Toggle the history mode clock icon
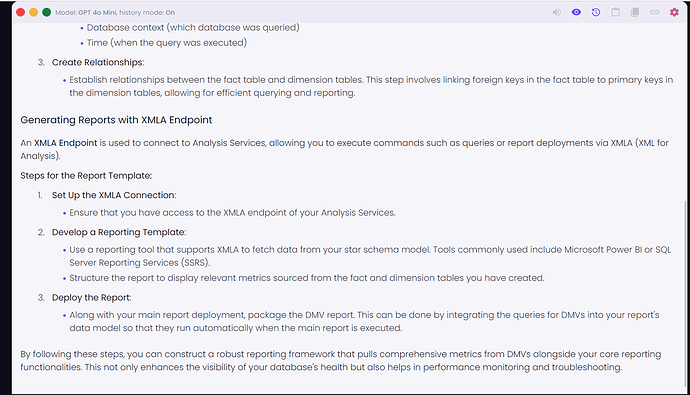The height and width of the screenshot is (395, 690). pos(596,12)
